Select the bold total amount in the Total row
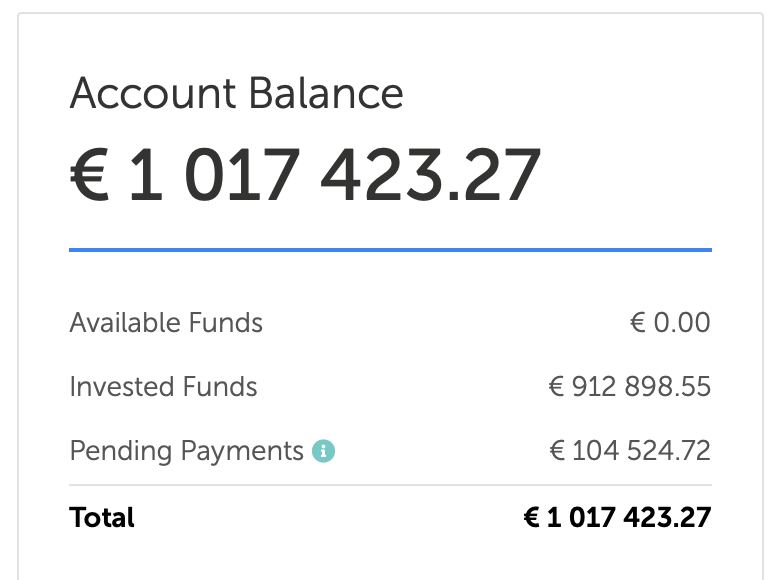This screenshot has width=778, height=580. pyautogui.click(x=617, y=517)
